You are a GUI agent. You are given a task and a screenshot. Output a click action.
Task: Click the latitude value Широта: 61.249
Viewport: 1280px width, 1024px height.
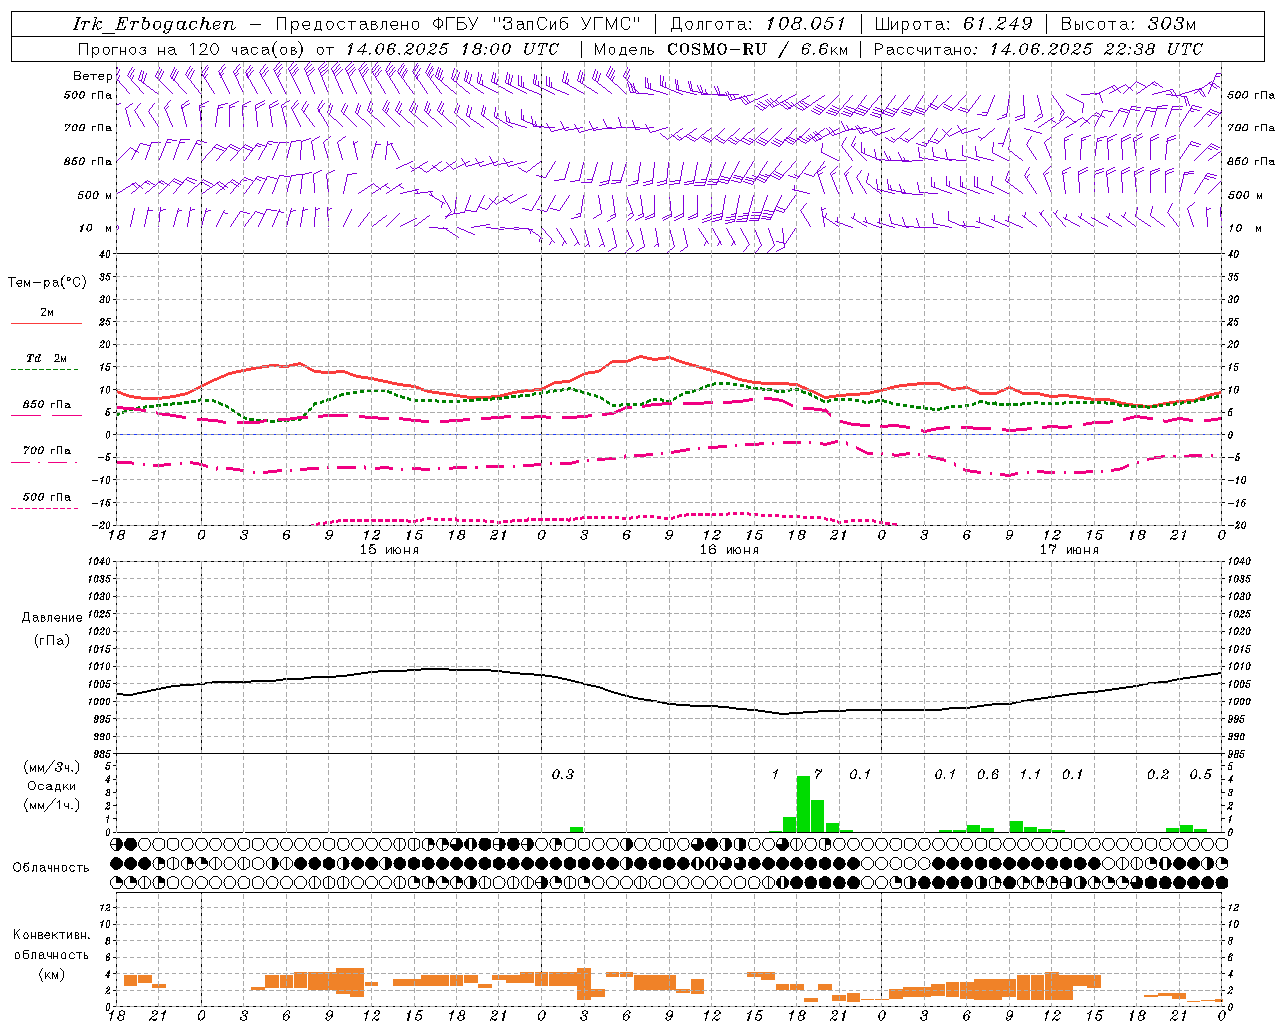click(x=953, y=24)
